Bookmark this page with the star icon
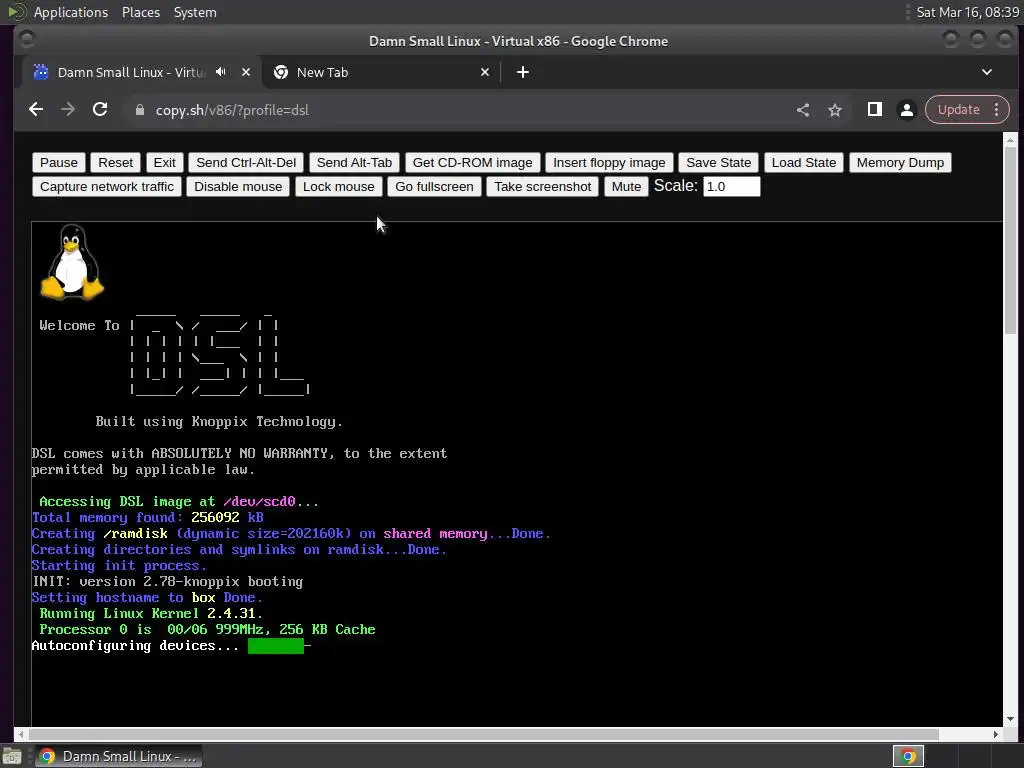Screen dimensions: 1024x768 [835, 110]
